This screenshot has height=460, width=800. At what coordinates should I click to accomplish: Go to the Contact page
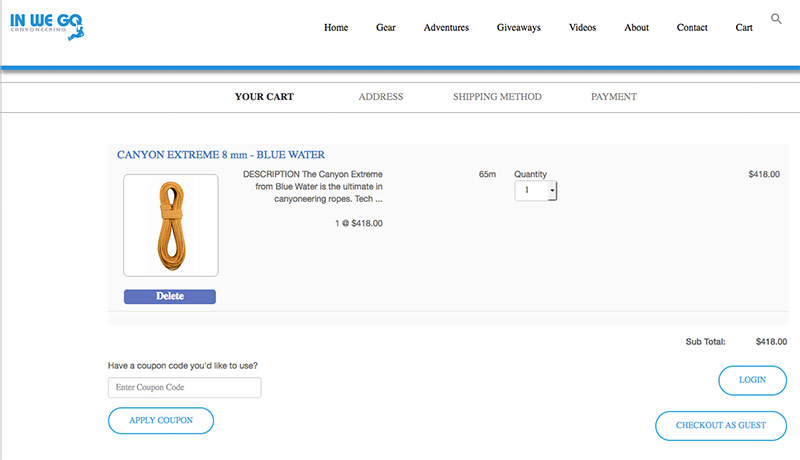tap(692, 28)
